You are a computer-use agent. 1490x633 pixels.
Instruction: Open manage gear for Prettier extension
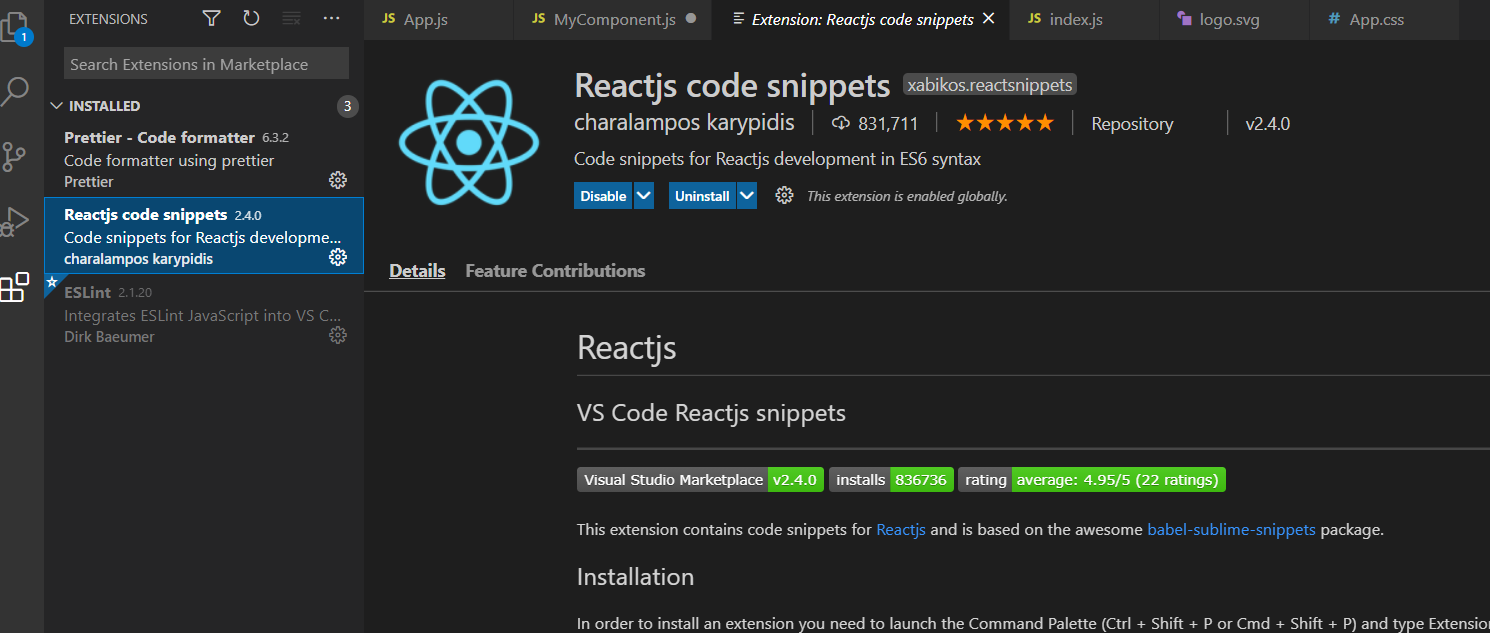(x=338, y=180)
